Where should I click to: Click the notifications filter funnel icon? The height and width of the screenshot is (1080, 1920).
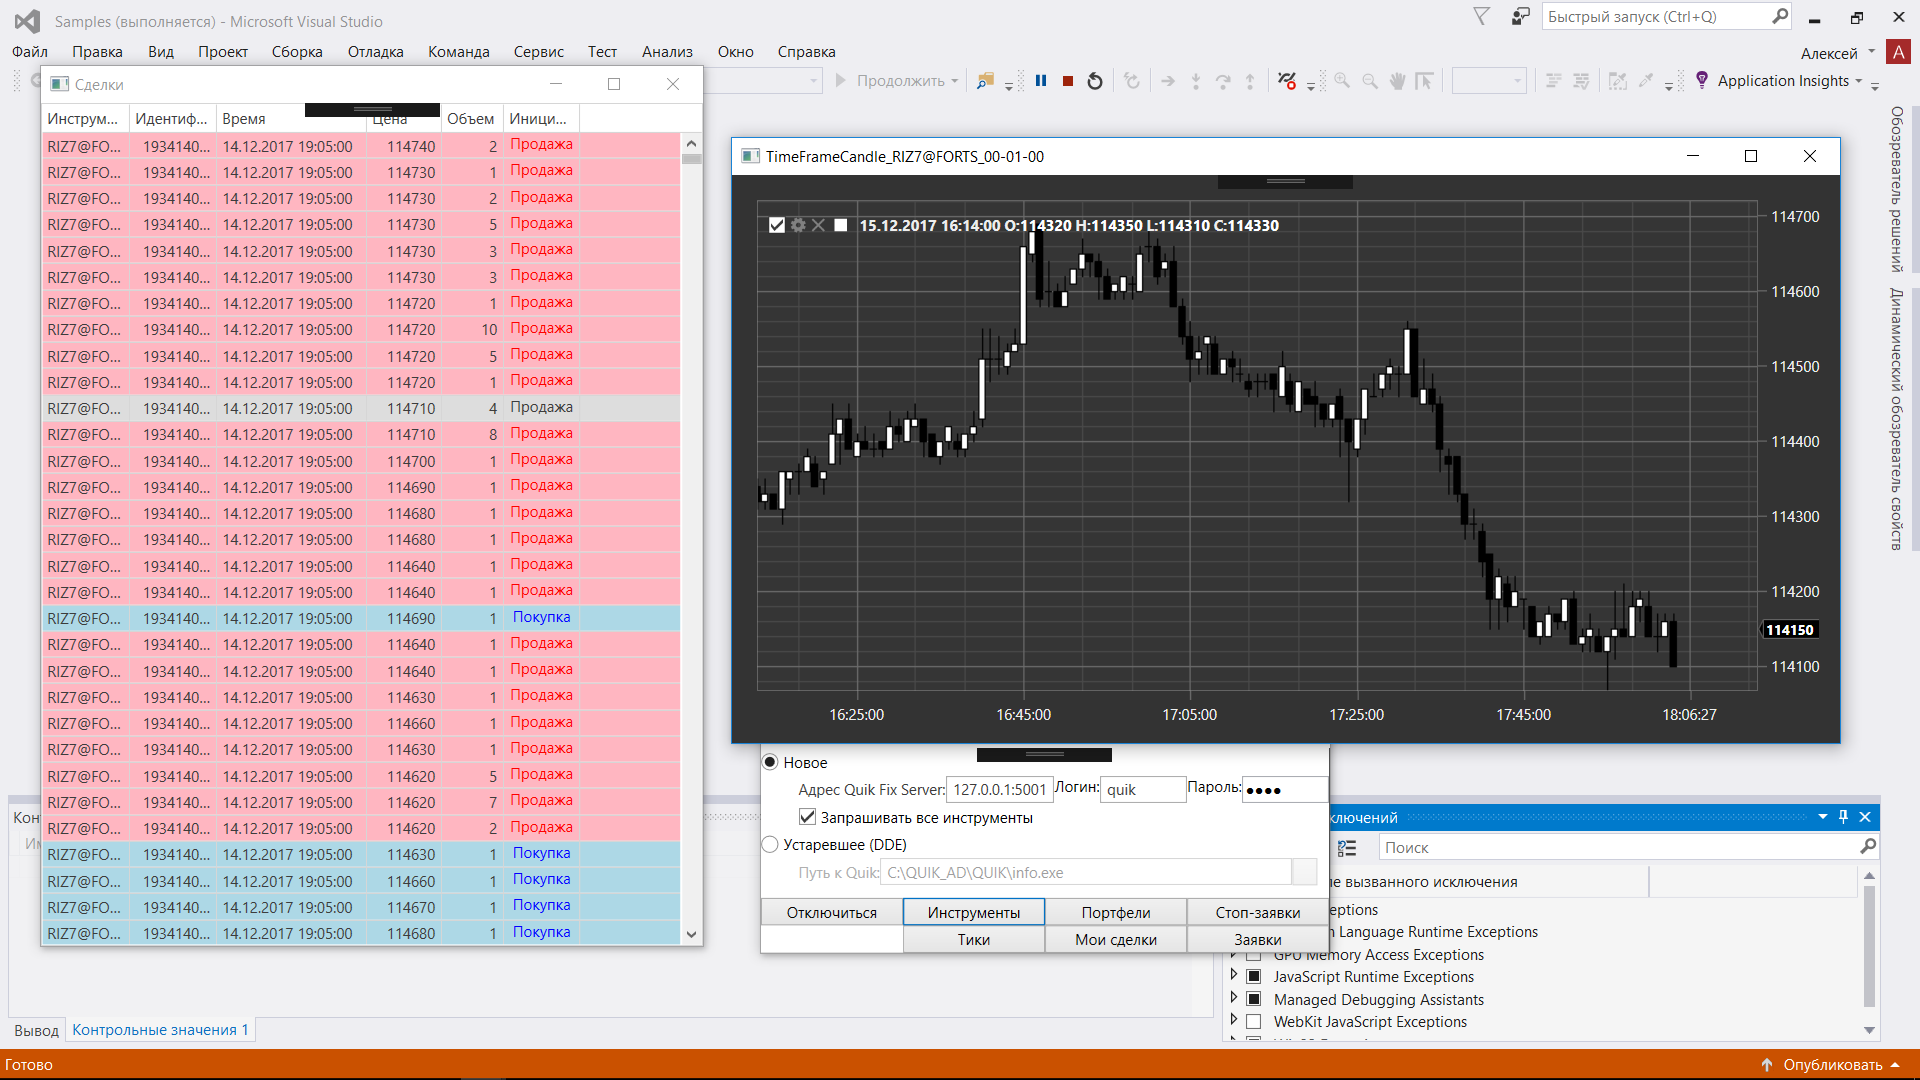tap(1482, 16)
